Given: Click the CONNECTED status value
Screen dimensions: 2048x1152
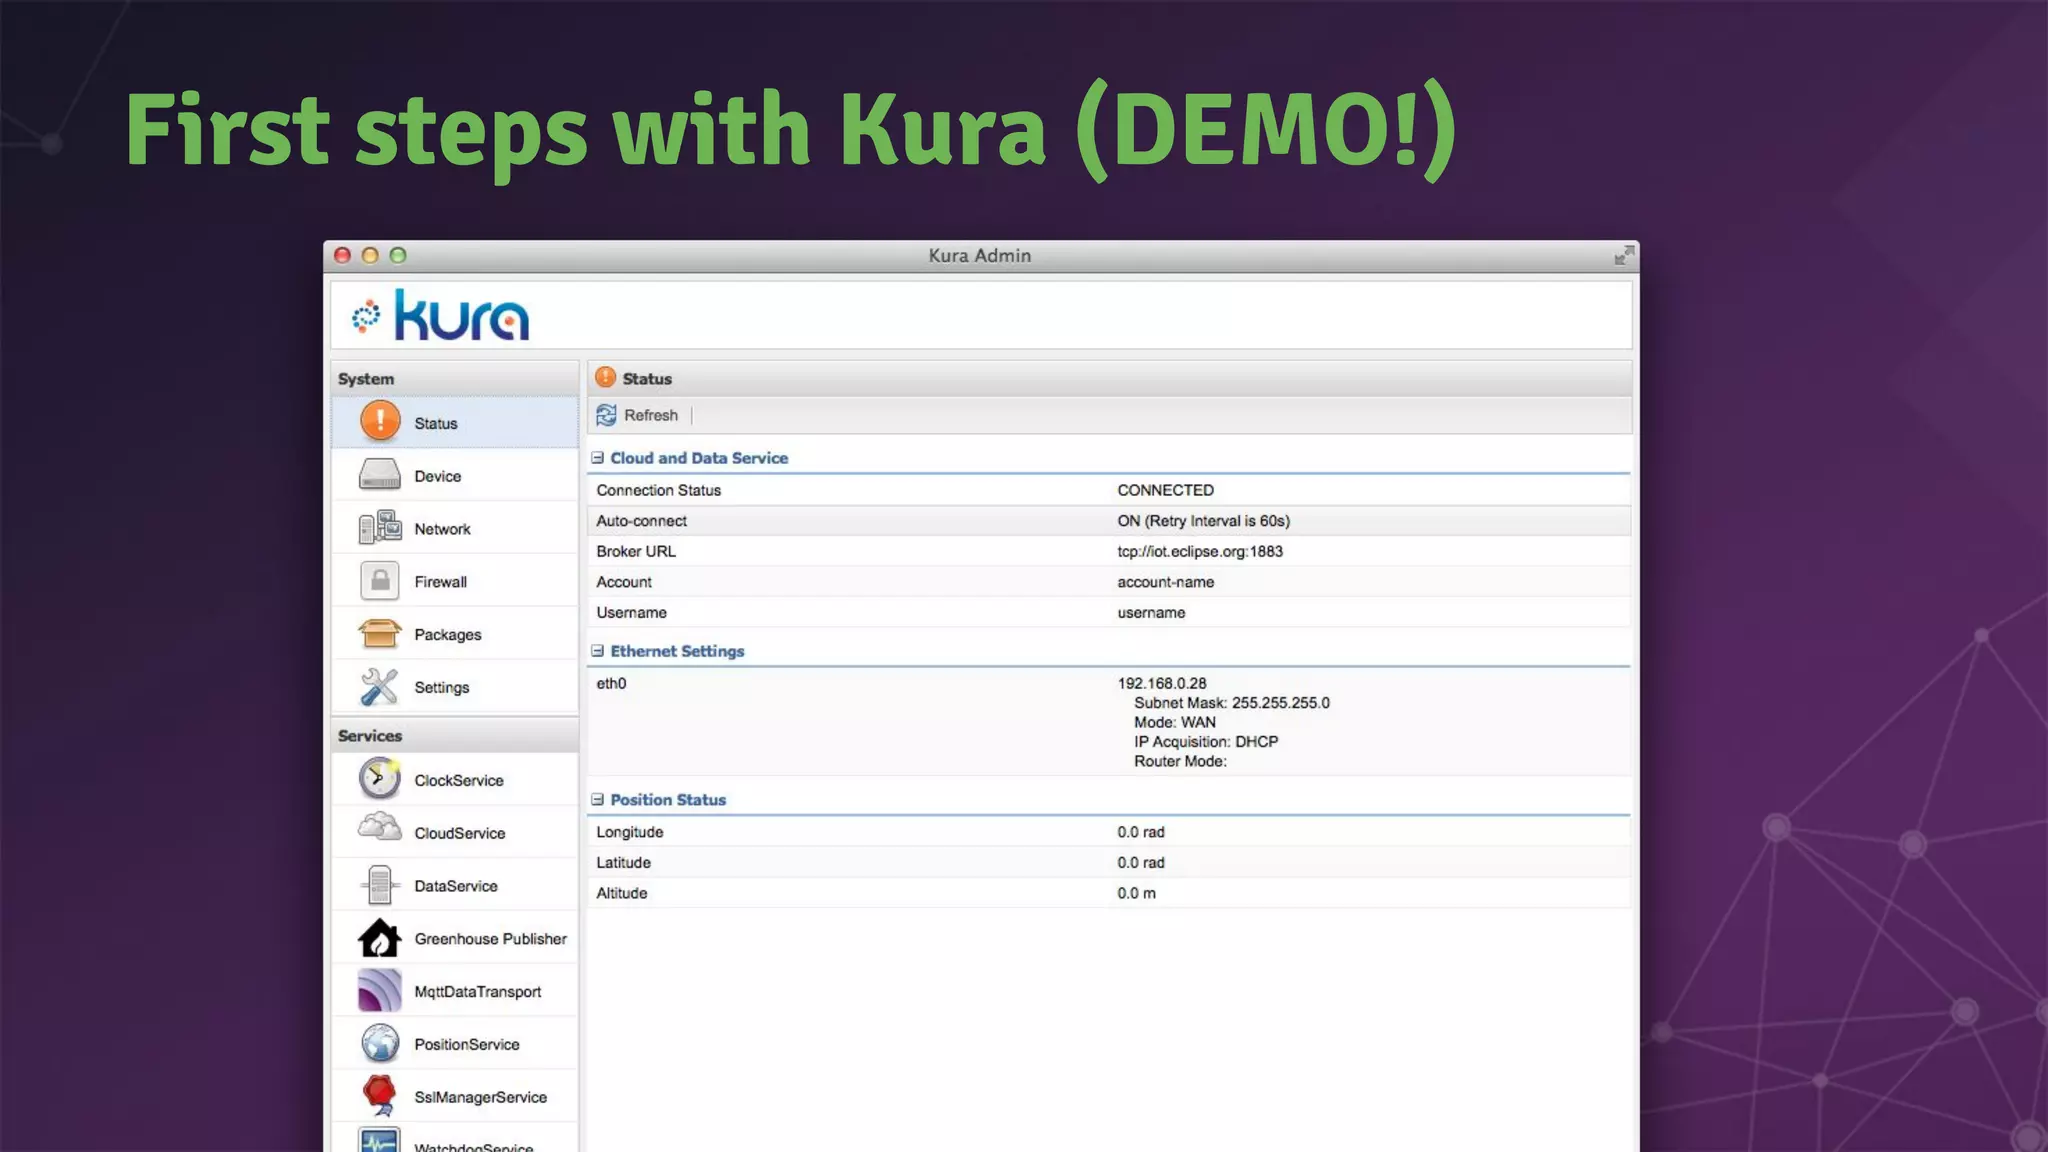Looking at the screenshot, I should 1165,491.
